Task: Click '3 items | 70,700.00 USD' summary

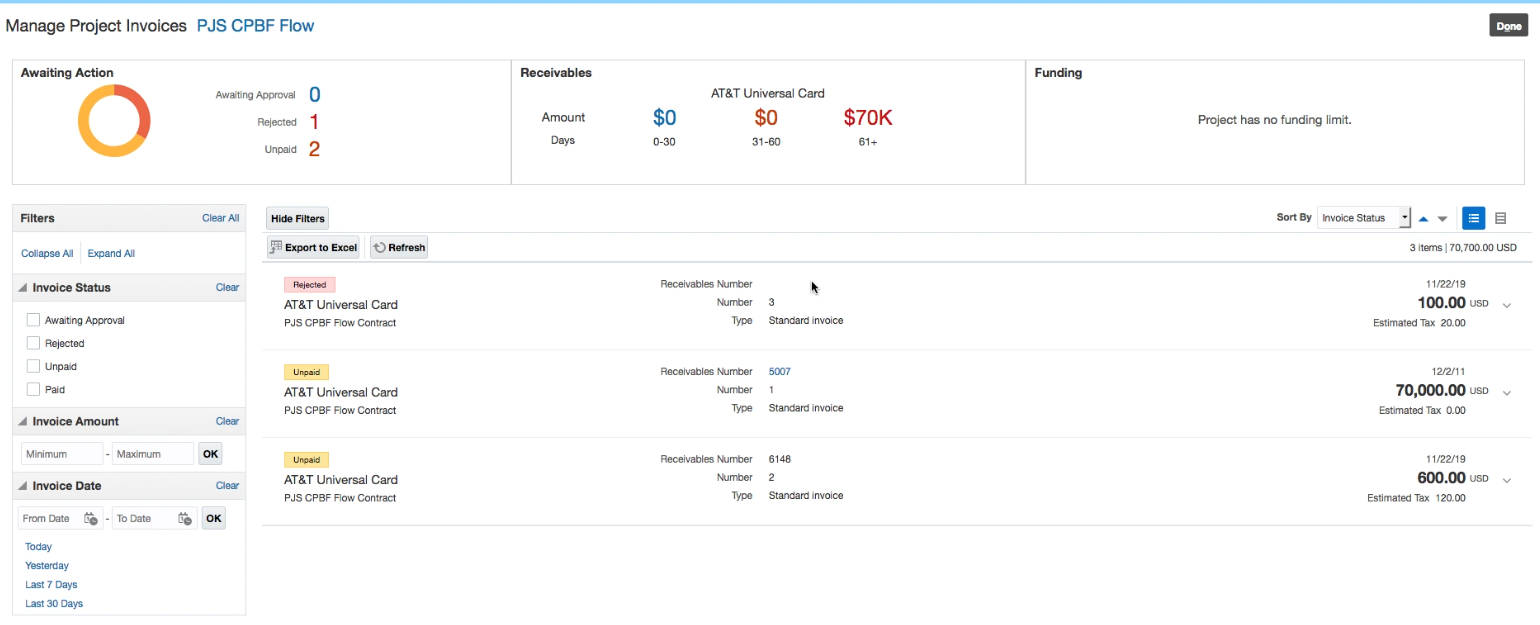Action: 1463,247
